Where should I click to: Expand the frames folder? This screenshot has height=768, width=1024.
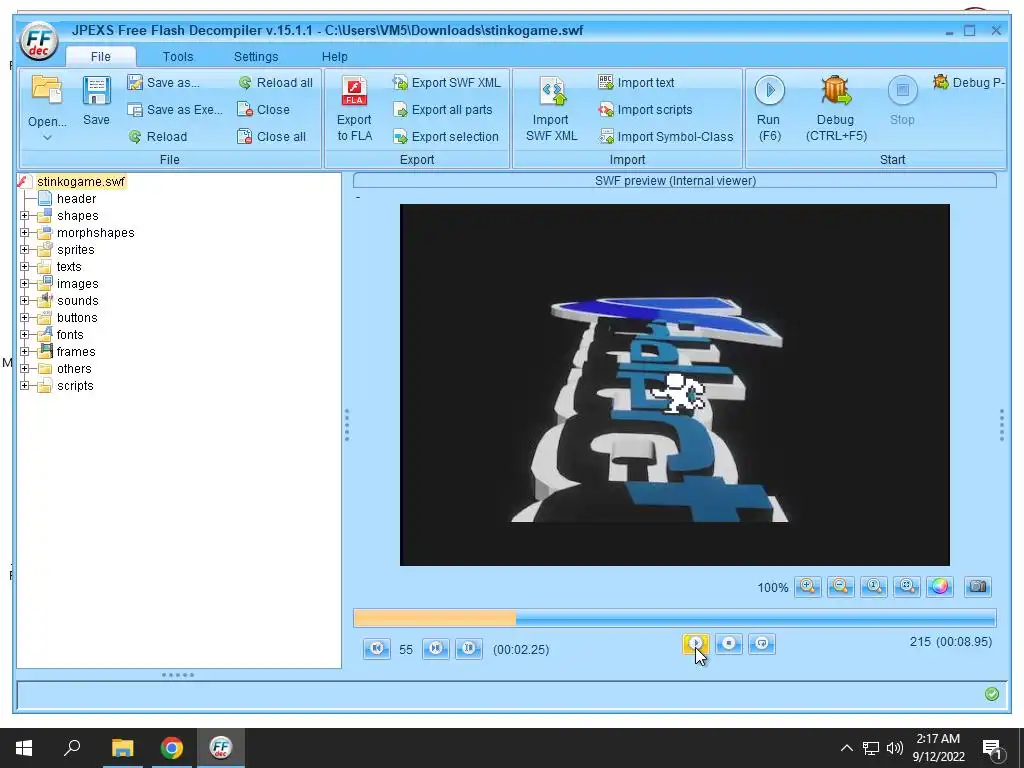coord(25,351)
